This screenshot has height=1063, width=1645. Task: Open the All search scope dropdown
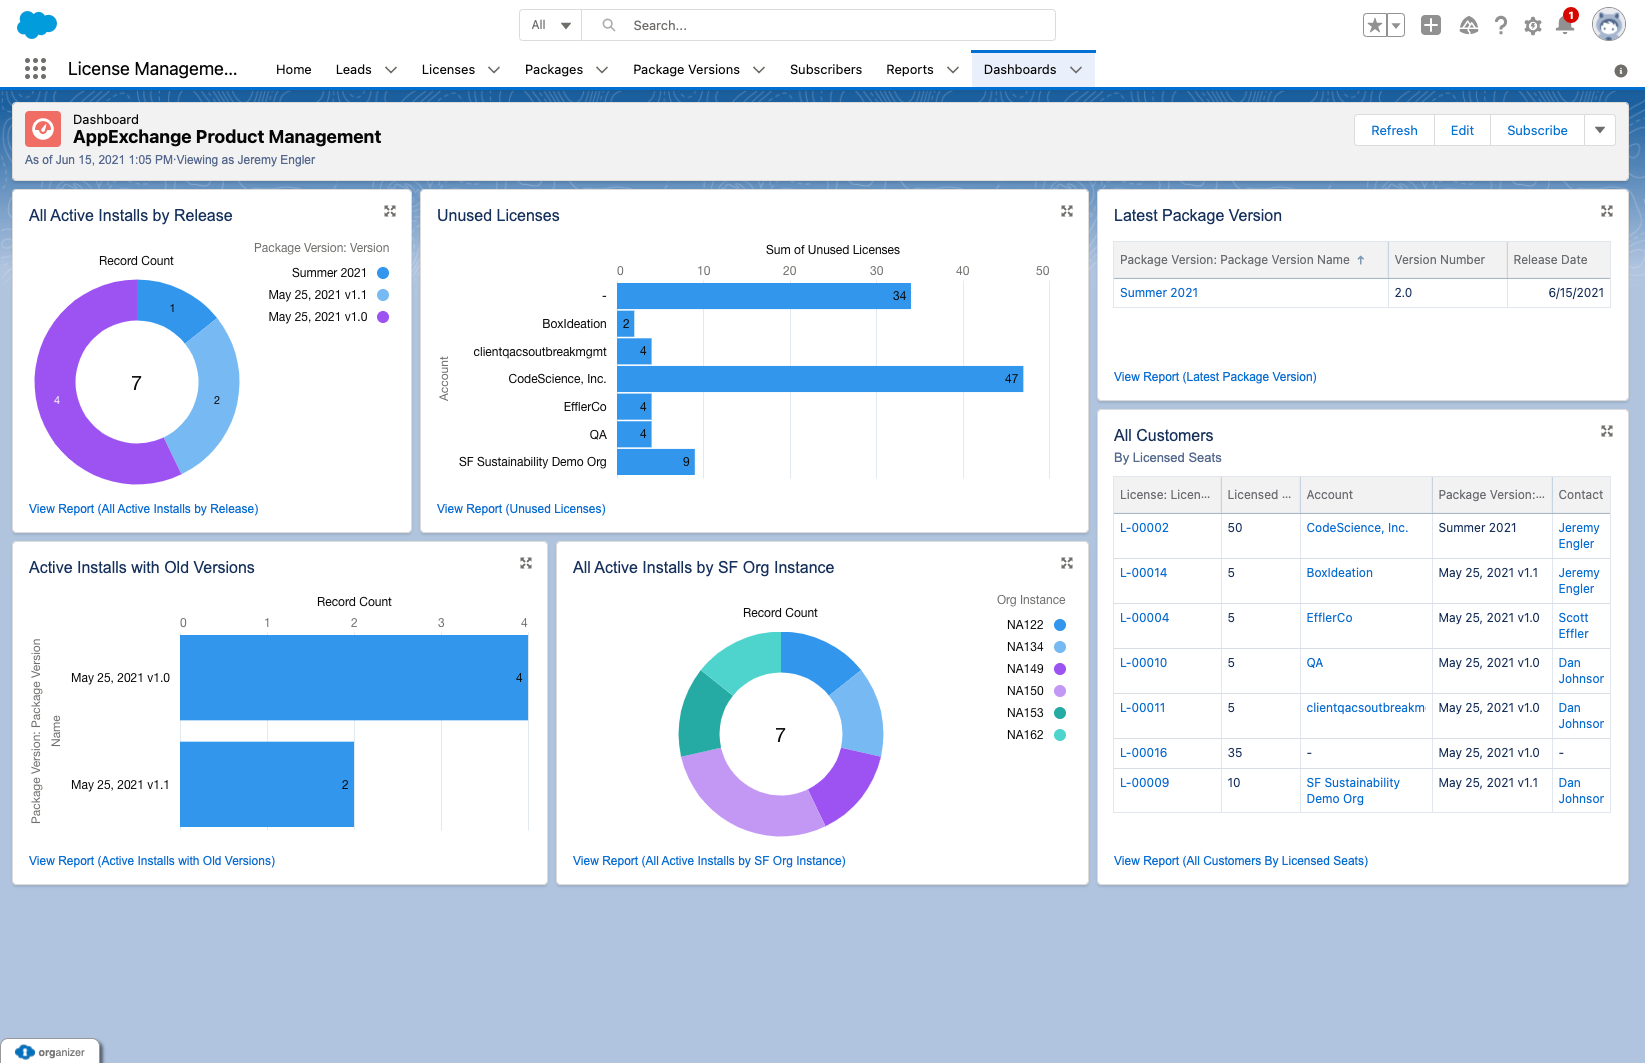point(551,25)
